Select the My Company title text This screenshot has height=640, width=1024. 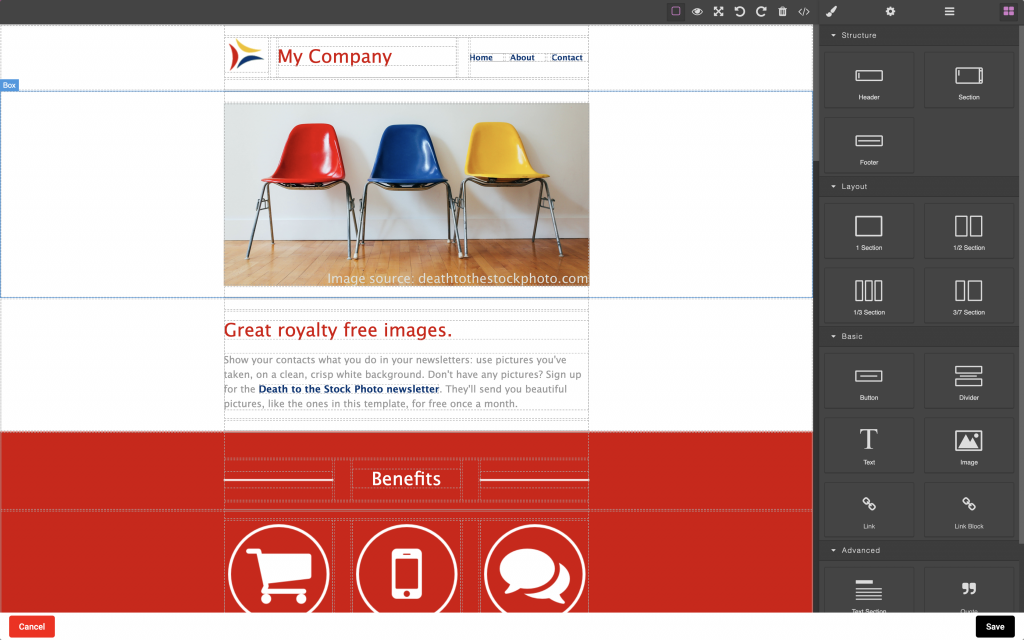pos(334,57)
